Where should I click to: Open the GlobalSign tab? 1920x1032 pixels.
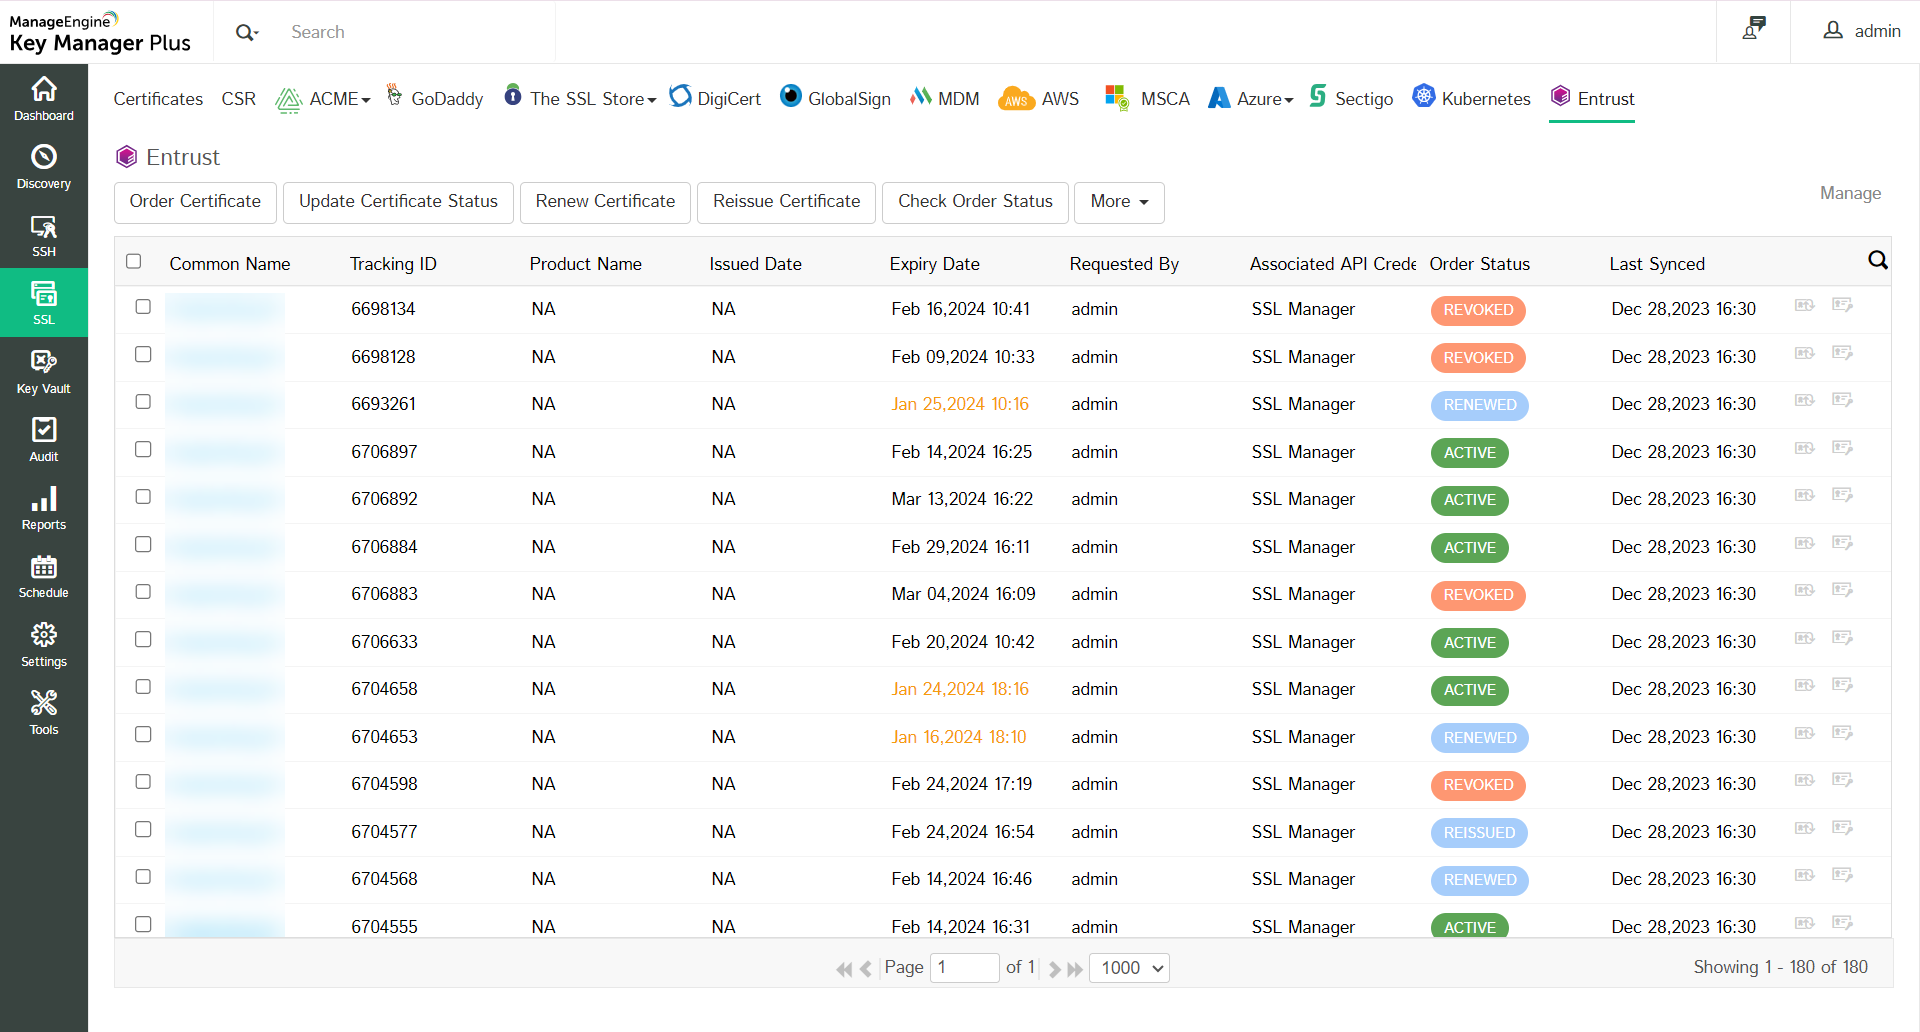[x=835, y=99]
